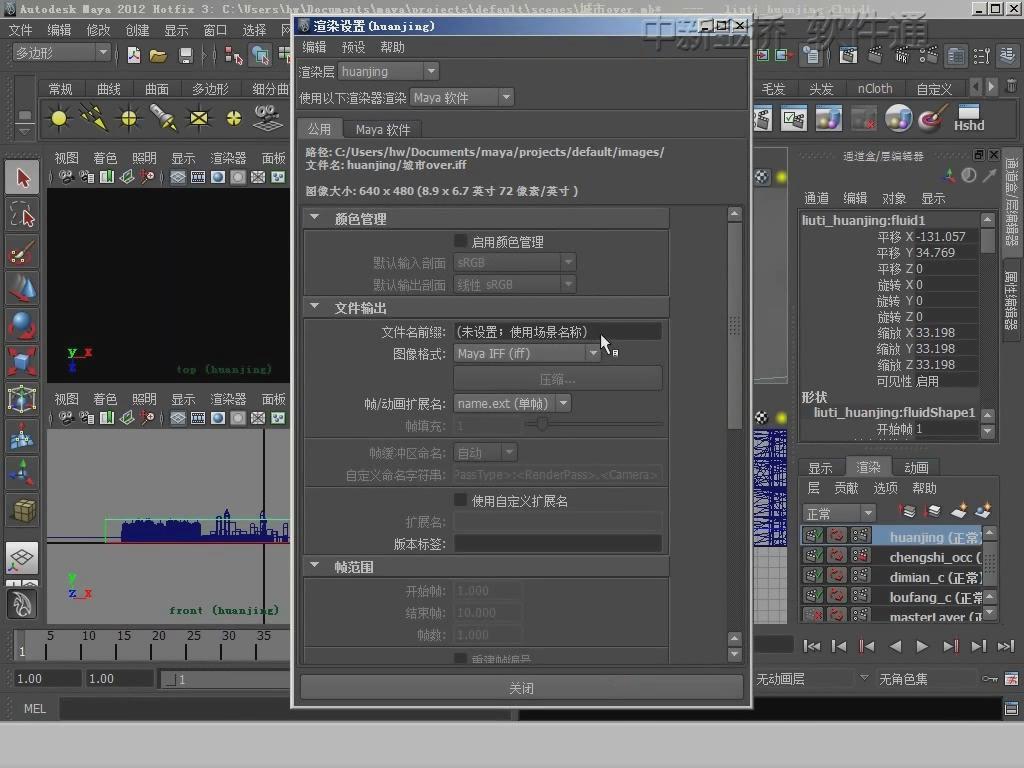
Task: Select by hierarchy mode icon
Action: [233, 56]
